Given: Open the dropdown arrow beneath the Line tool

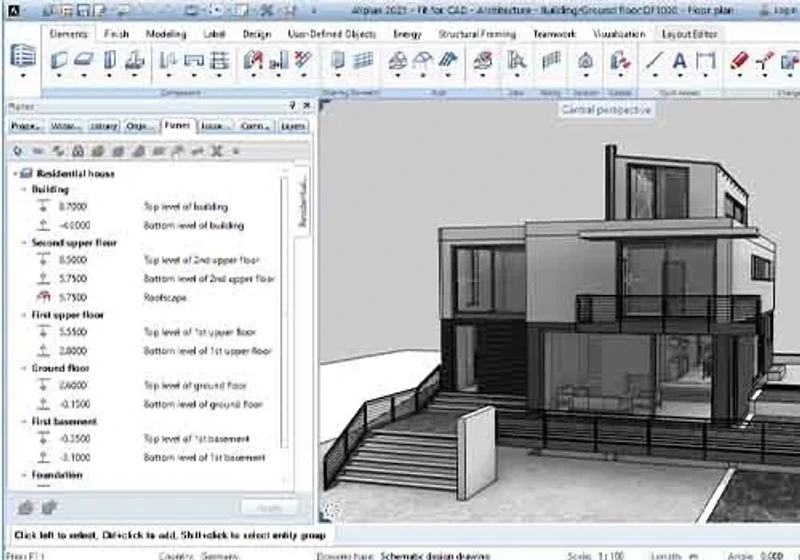Looking at the screenshot, I should click(x=655, y=75).
